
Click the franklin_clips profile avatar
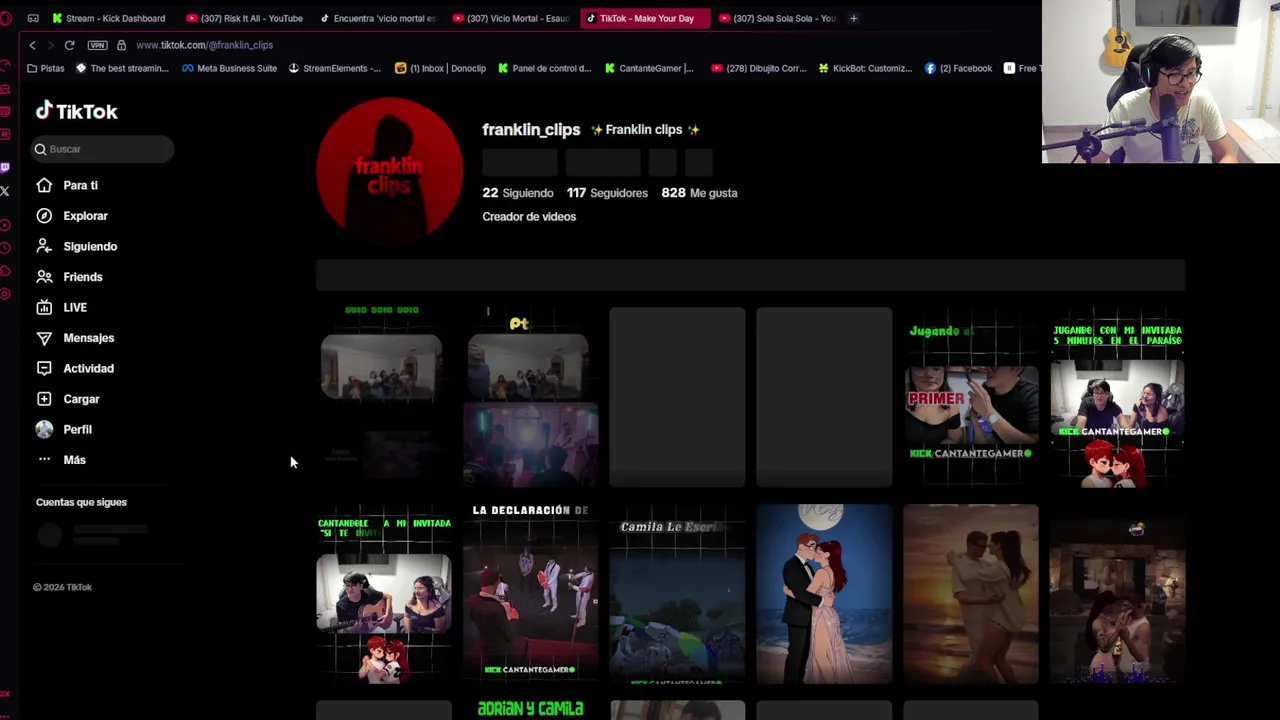point(390,171)
